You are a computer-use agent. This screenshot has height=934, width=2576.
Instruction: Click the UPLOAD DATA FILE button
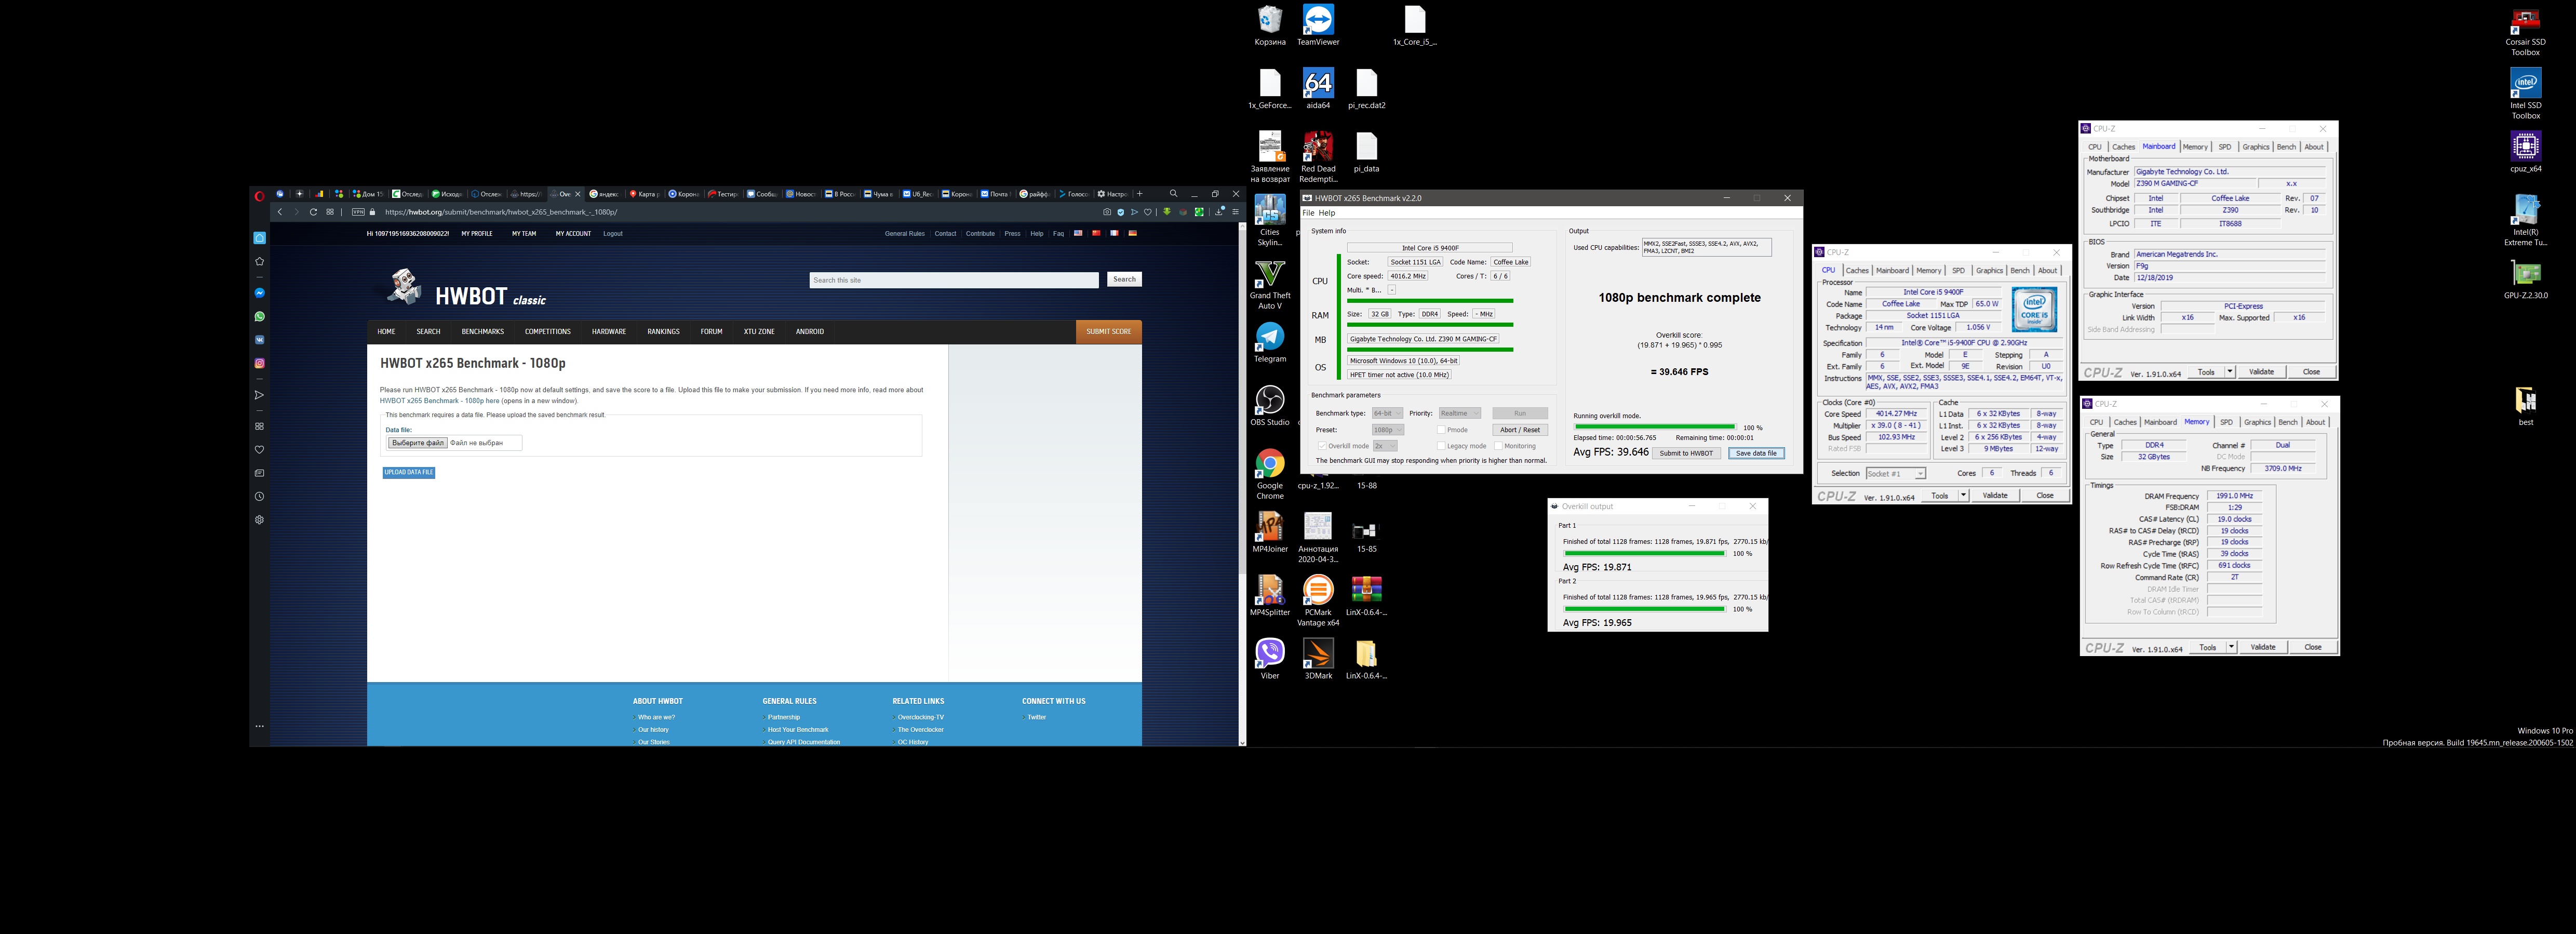coord(408,472)
